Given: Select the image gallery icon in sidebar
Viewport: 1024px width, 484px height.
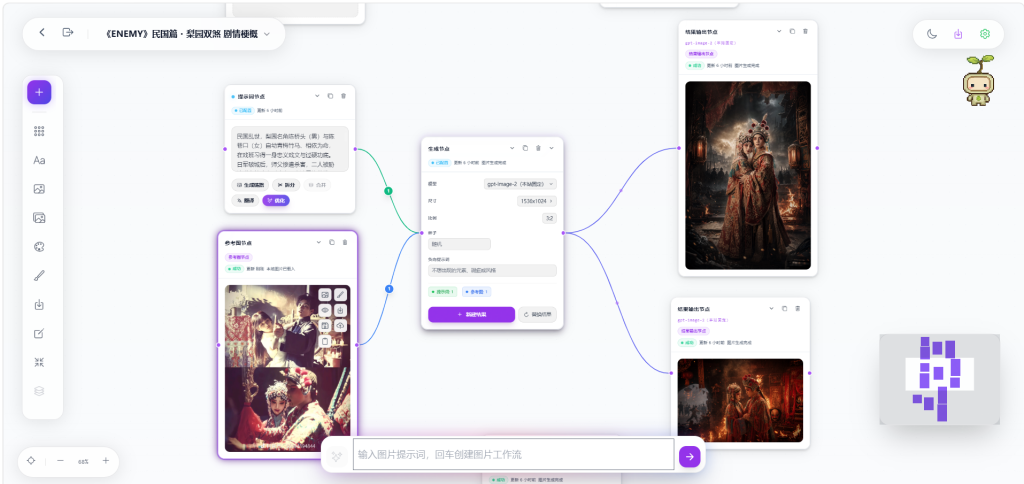Looking at the screenshot, I should point(39,218).
